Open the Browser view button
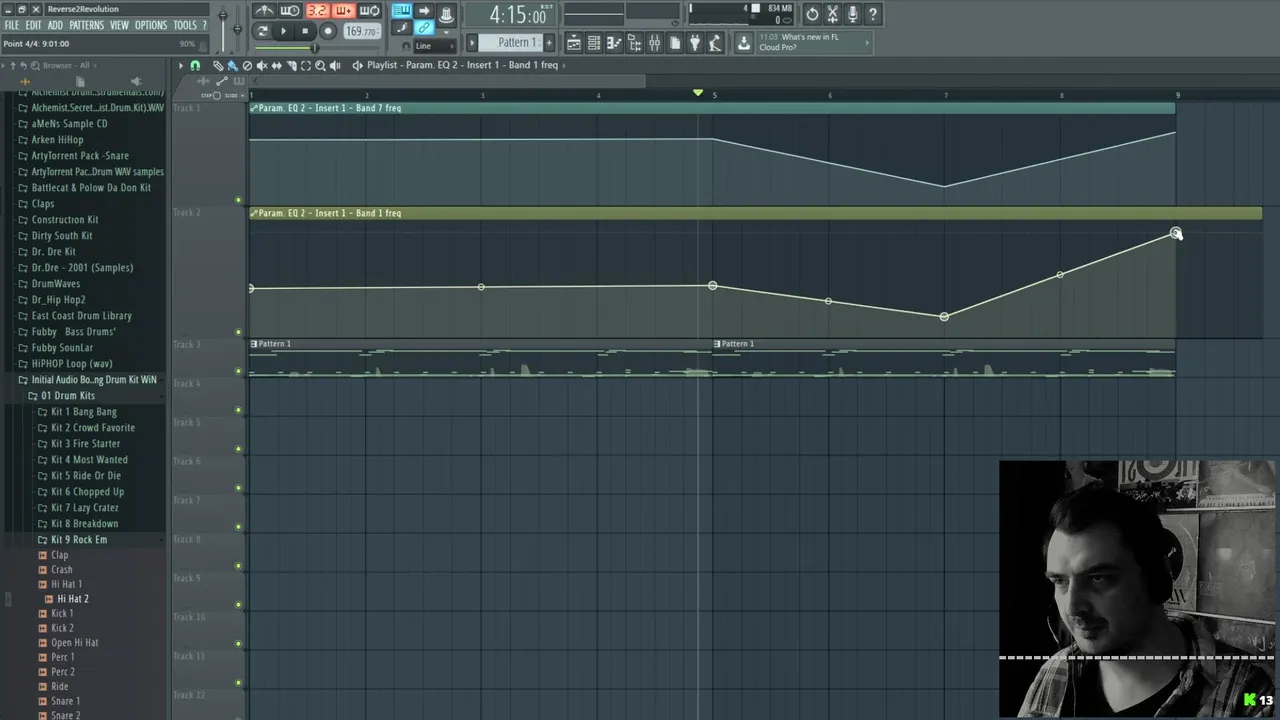The image size is (1280, 720). click(x=635, y=43)
